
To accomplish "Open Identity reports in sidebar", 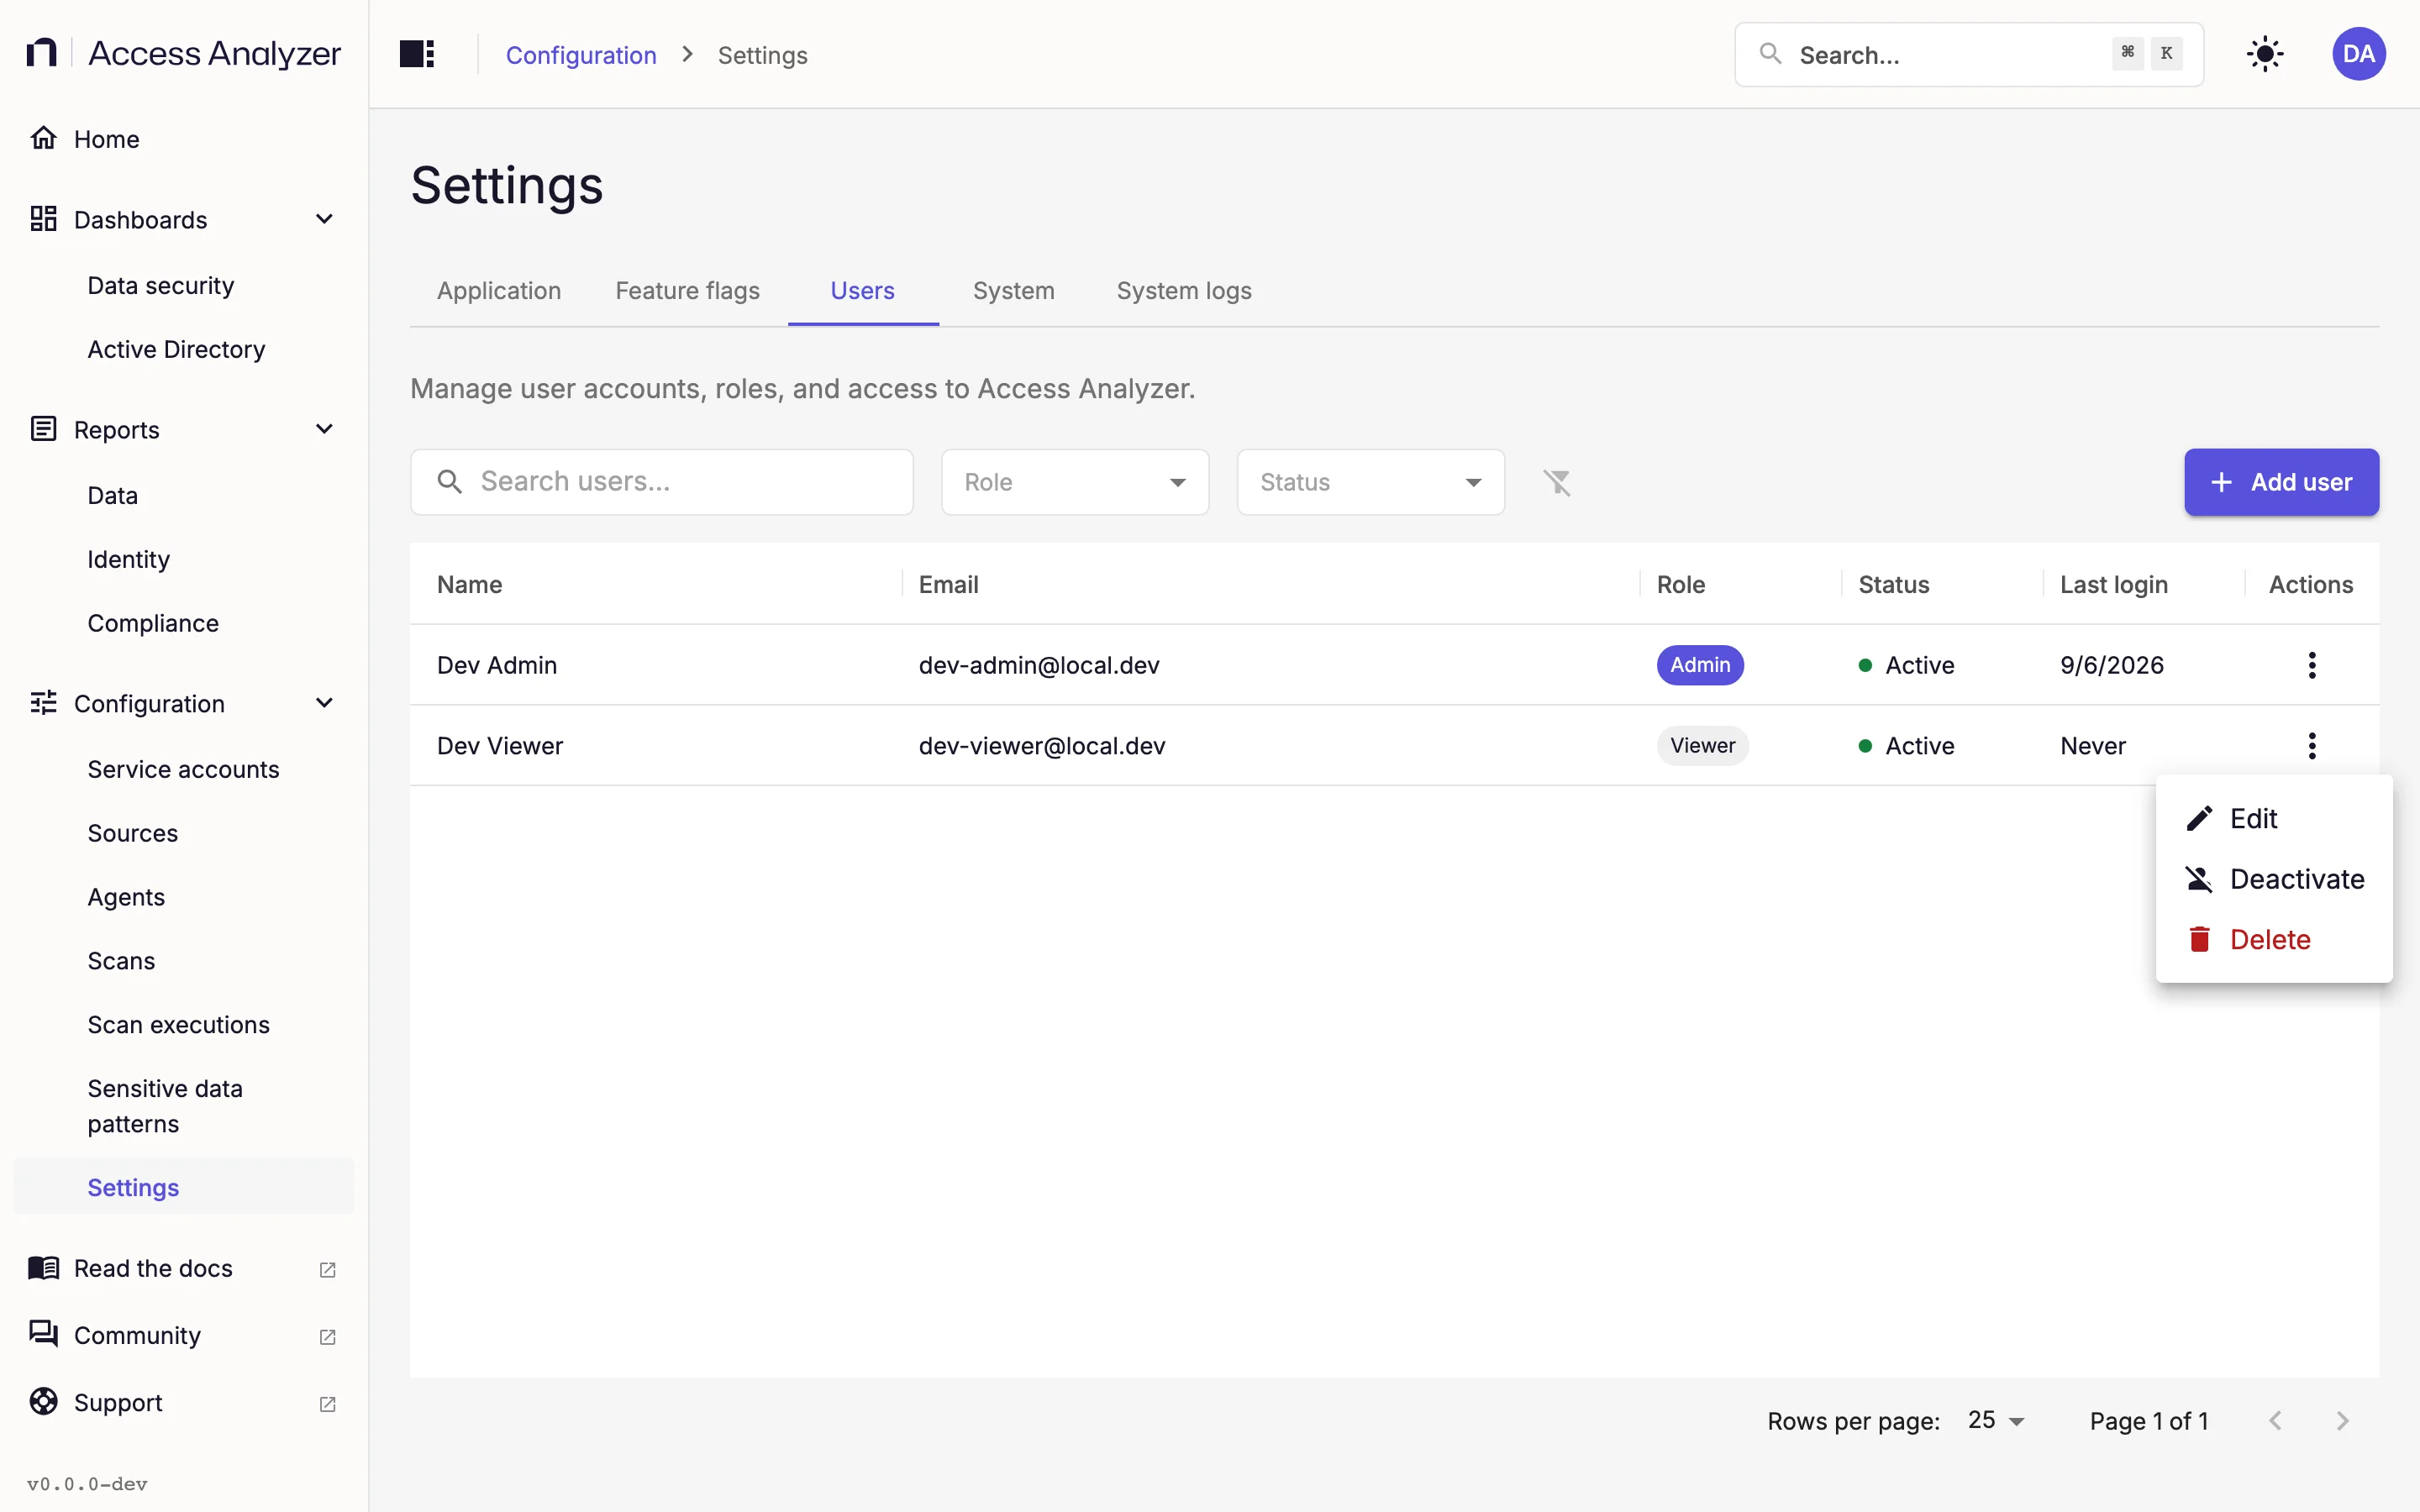I will tap(128, 559).
